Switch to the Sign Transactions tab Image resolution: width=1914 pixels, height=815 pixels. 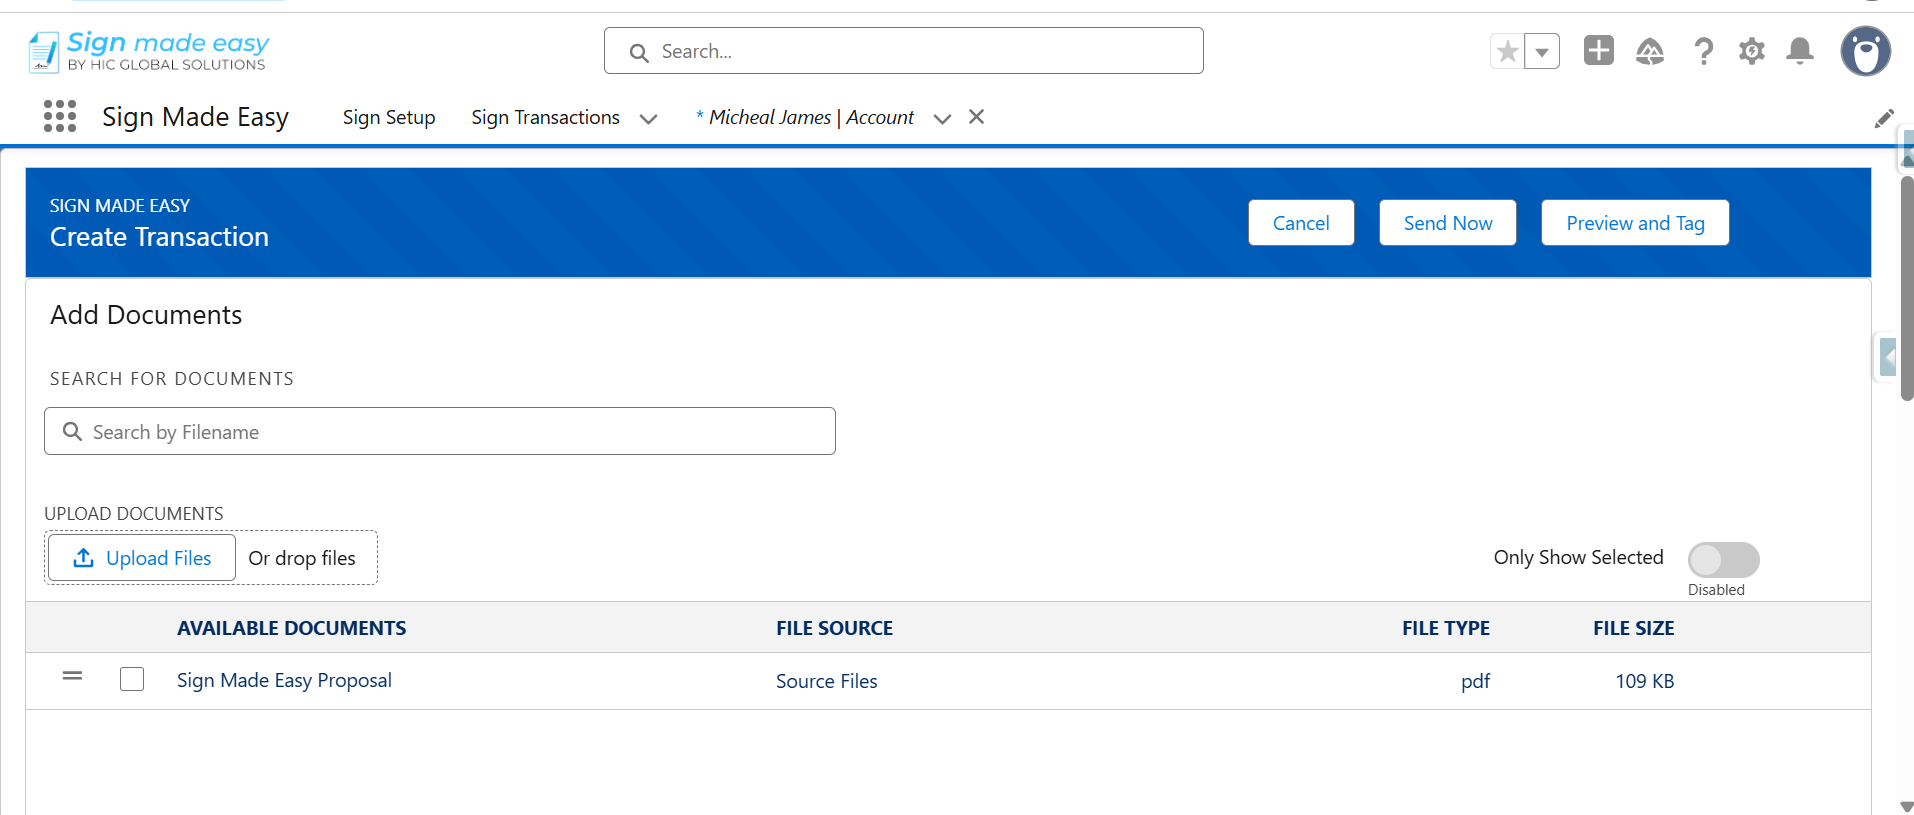click(545, 117)
